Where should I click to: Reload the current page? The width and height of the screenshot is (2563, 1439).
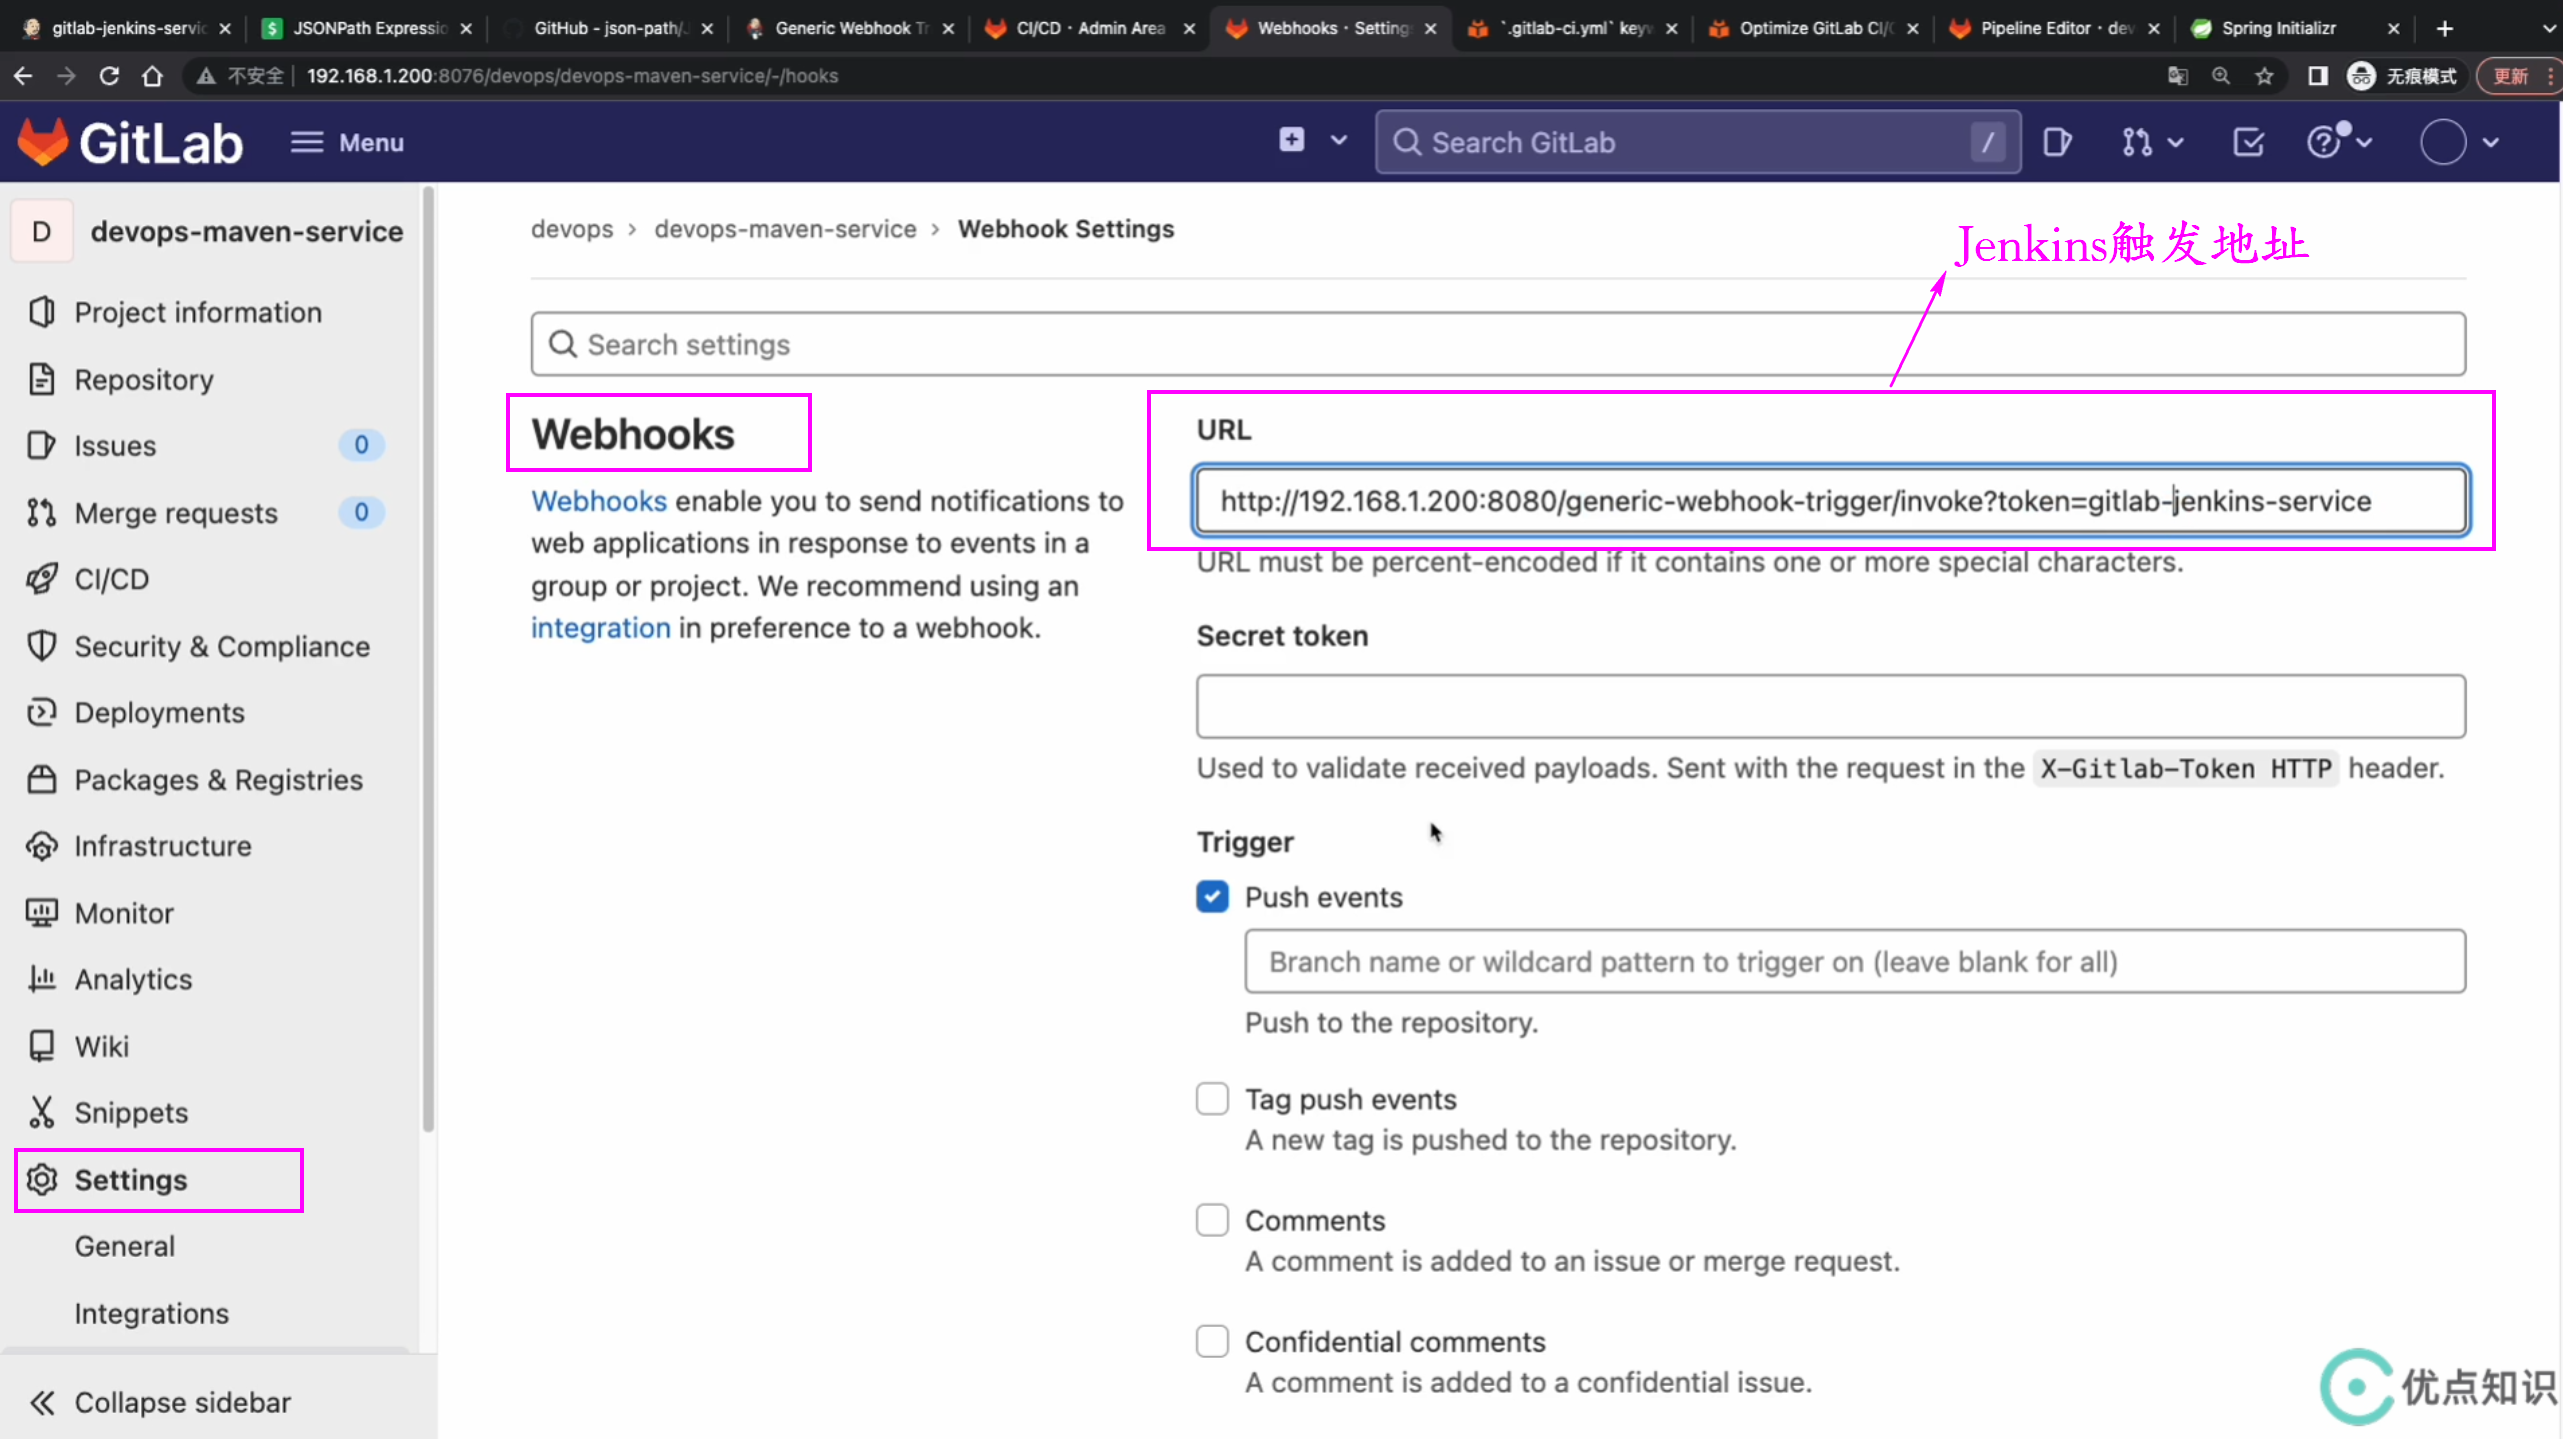pyautogui.click(x=109, y=76)
